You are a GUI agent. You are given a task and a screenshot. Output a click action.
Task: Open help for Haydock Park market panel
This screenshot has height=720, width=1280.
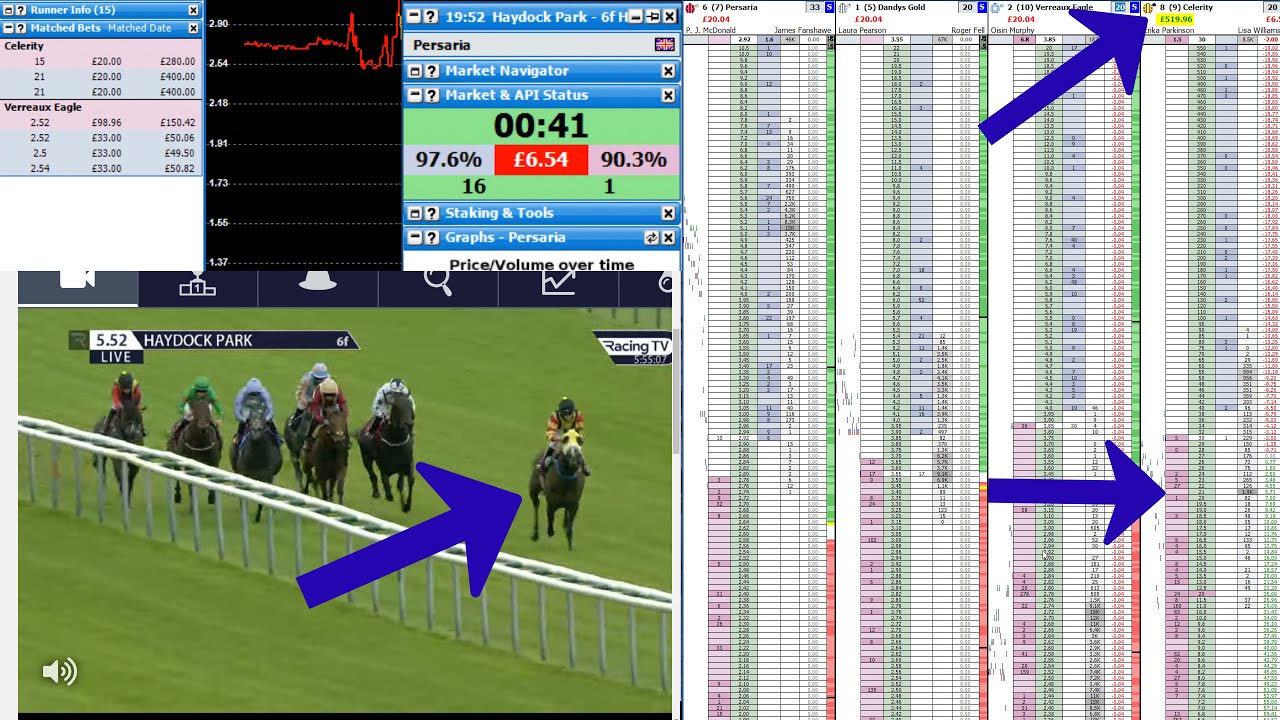coord(432,17)
